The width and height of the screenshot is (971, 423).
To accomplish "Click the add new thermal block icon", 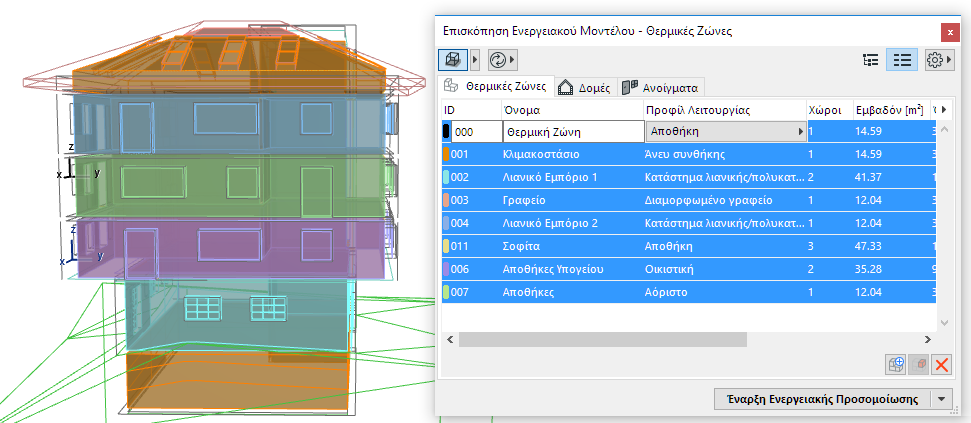I will [896, 365].
